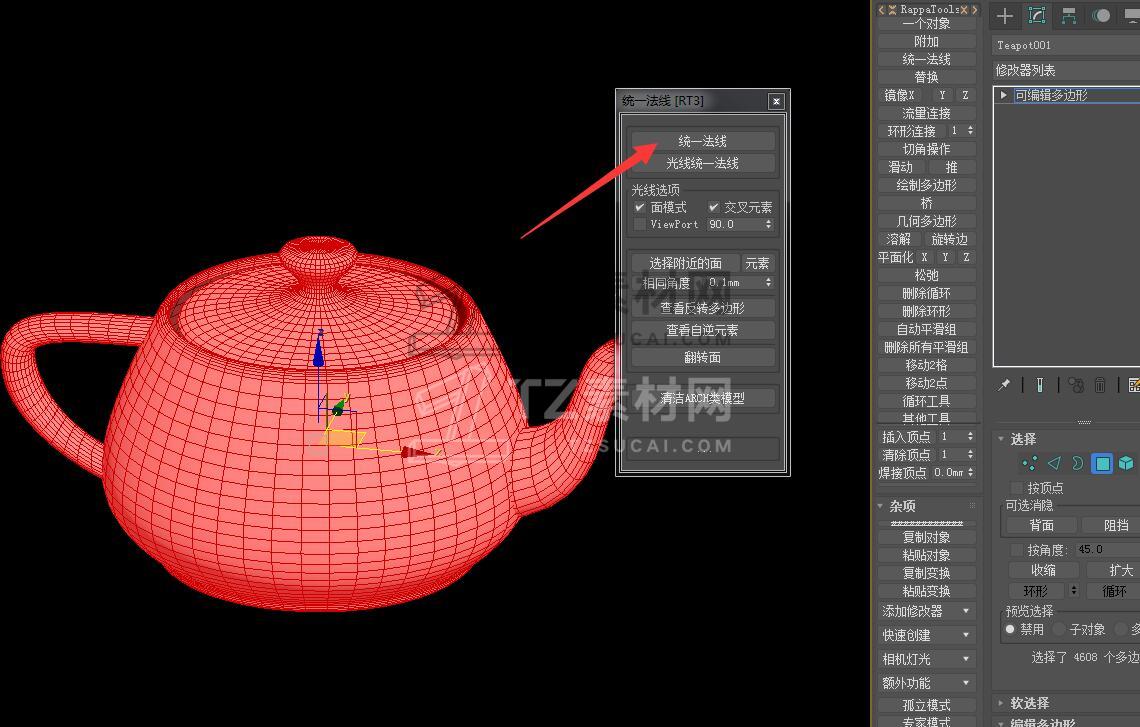Open the 添加修改器 dropdown
This screenshot has width=1140, height=727.
tap(926, 611)
